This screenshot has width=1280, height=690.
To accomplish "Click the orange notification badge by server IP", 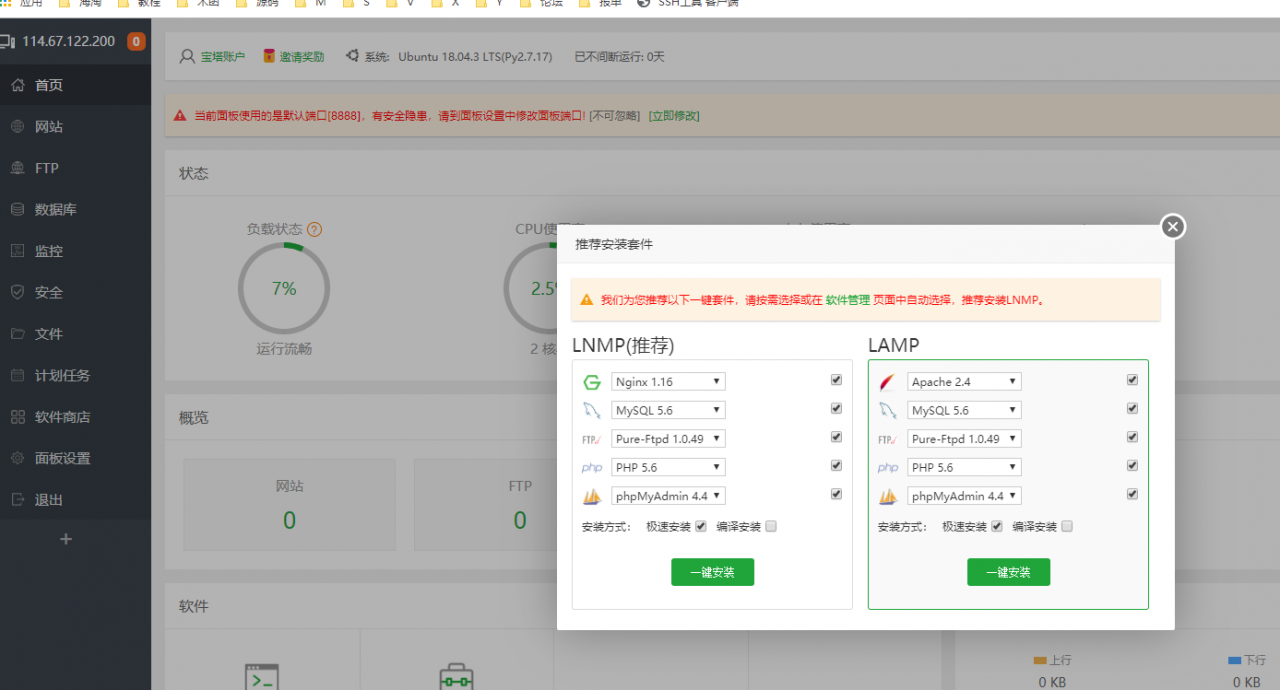I will coord(136,41).
